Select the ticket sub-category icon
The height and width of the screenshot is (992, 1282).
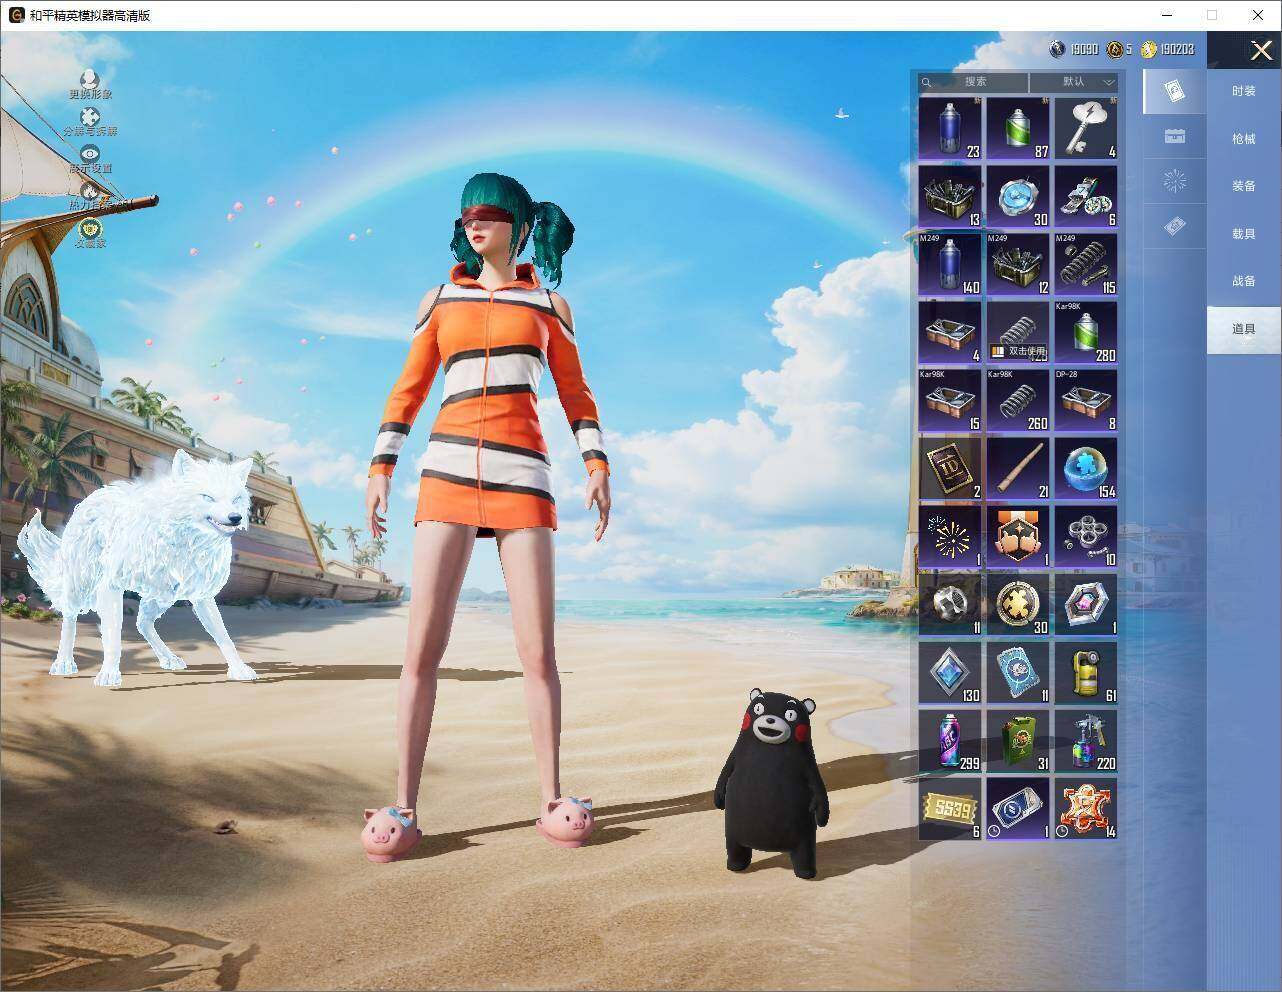pos(1175,227)
